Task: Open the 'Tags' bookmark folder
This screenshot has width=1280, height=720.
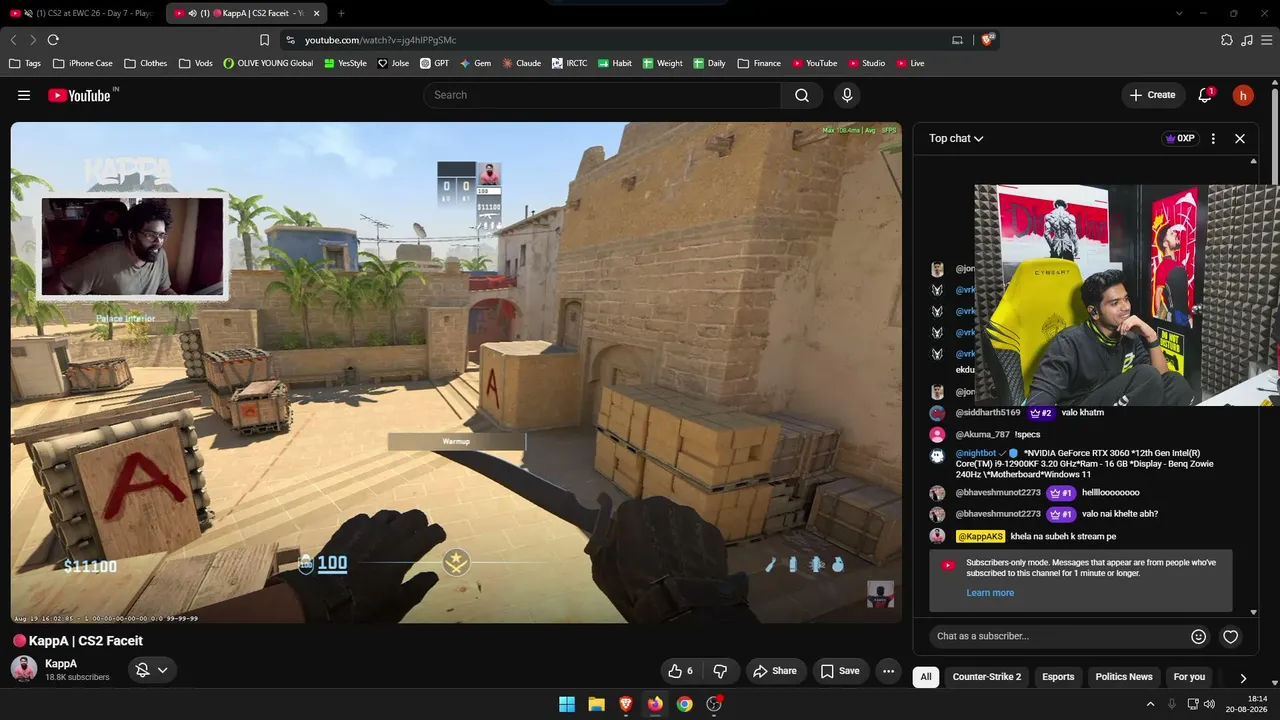Action: pos(25,63)
